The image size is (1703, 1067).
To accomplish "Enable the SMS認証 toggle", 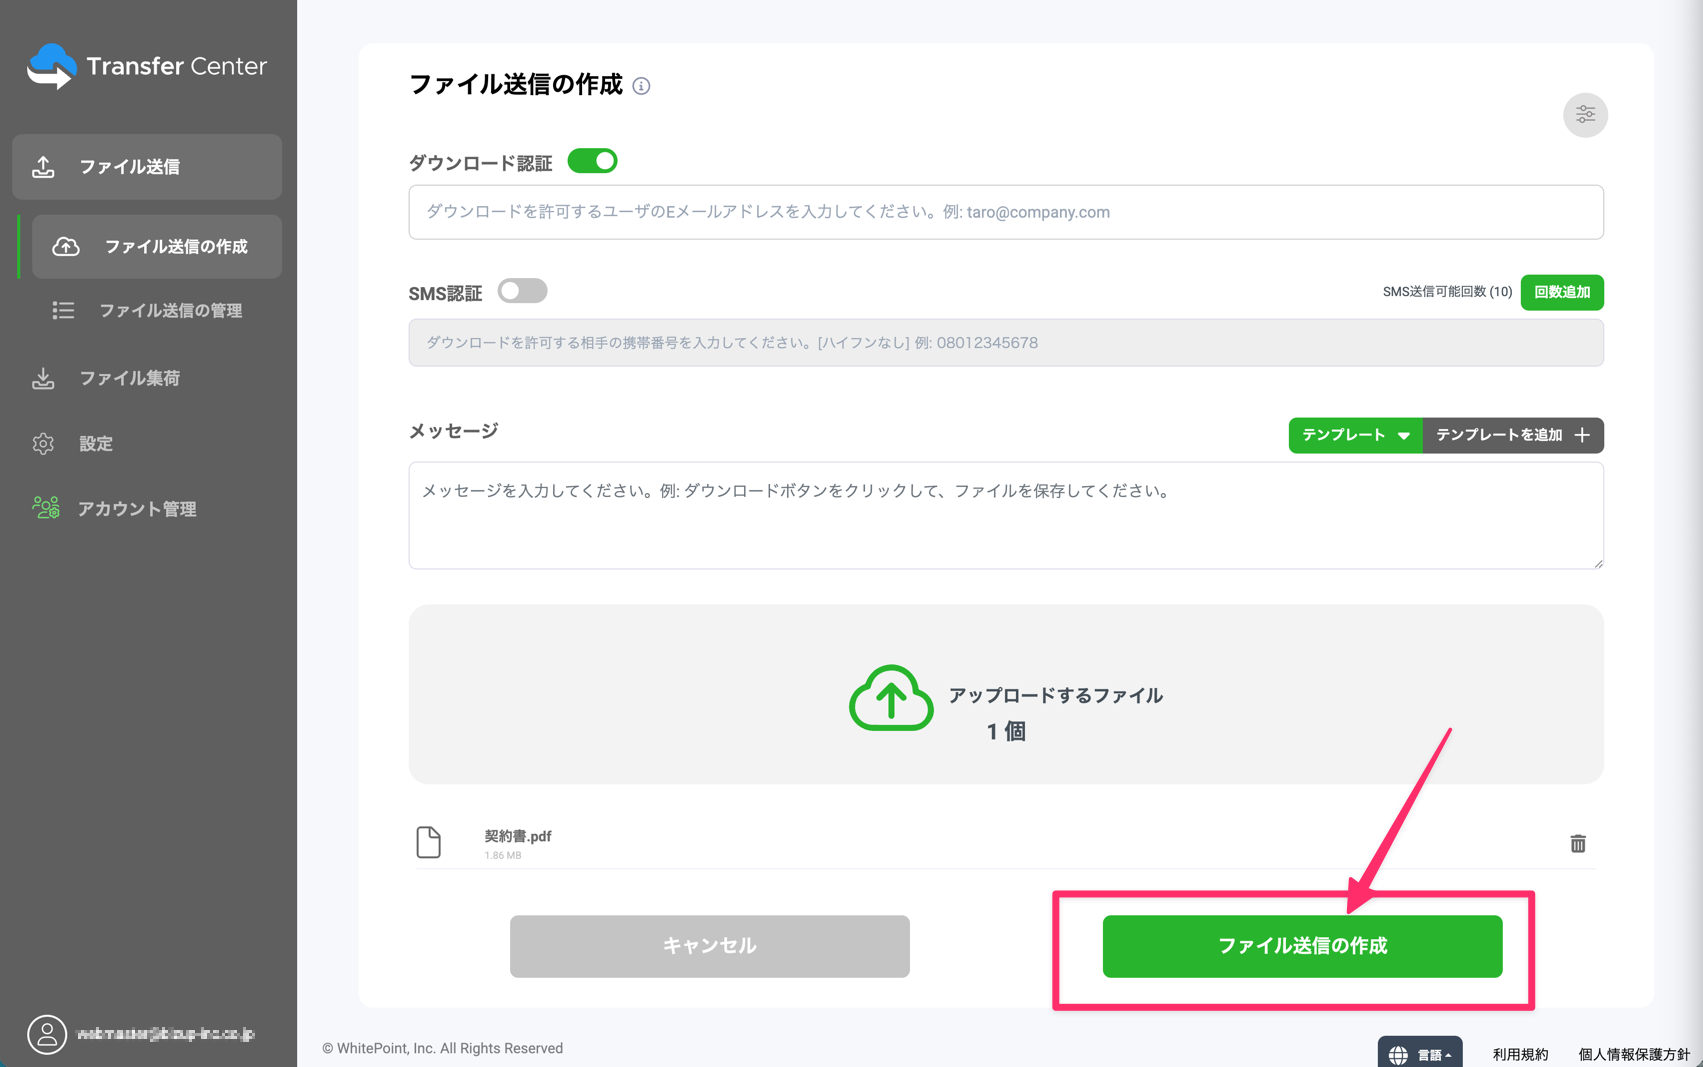I will (522, 291).
